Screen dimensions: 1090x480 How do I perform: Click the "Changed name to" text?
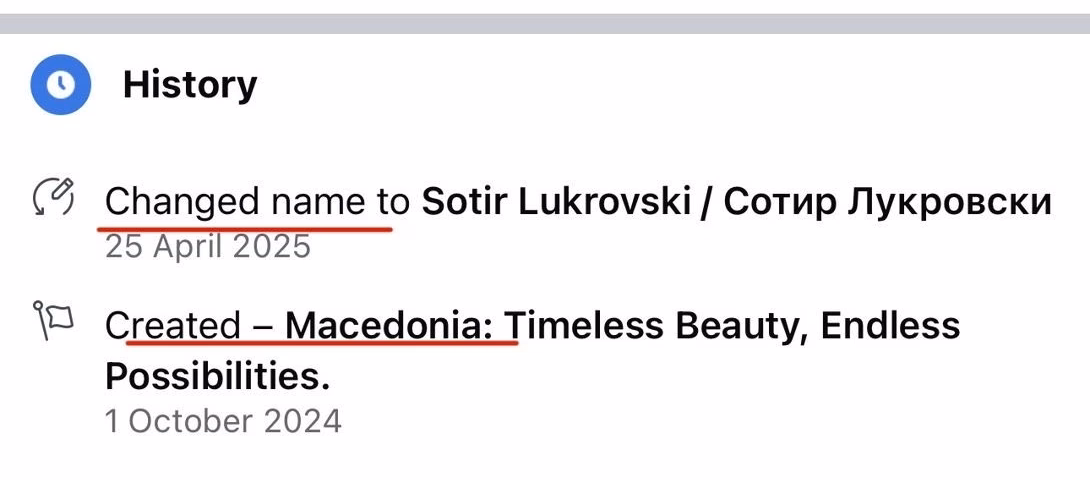[x=257, y=202]
